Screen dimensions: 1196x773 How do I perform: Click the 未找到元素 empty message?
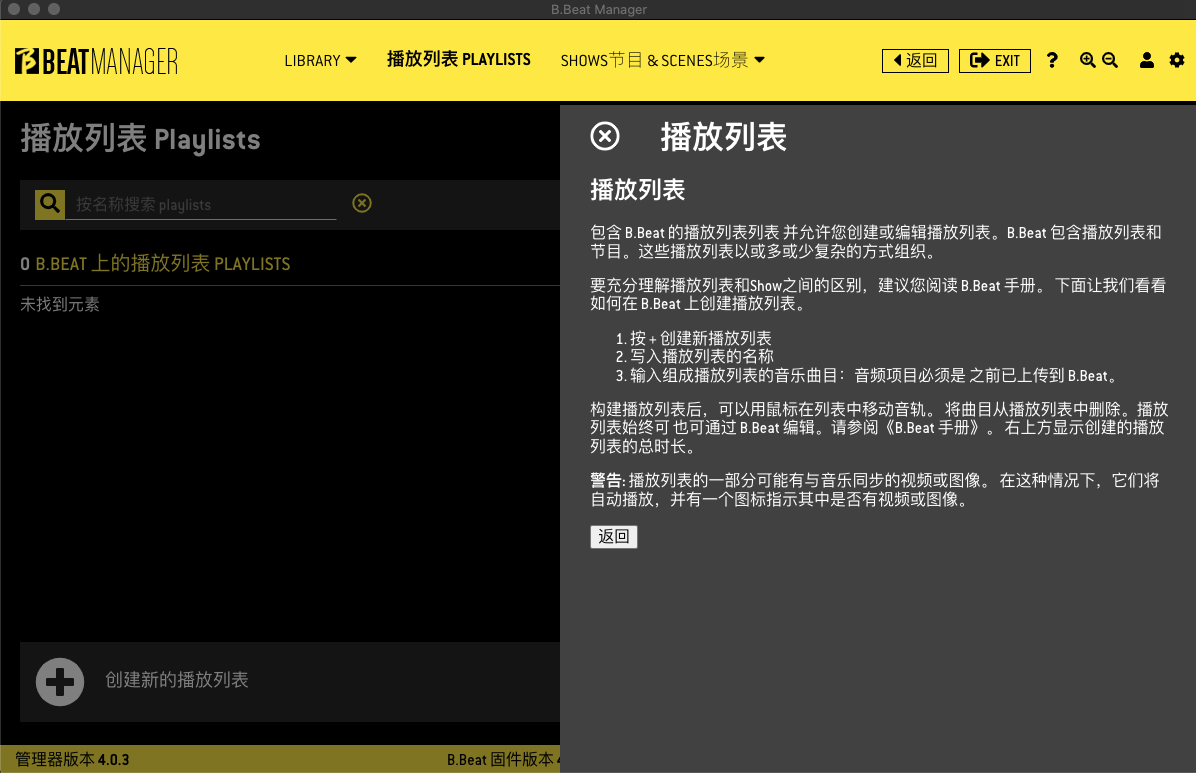pyautogui.click(x=59, y=304)
